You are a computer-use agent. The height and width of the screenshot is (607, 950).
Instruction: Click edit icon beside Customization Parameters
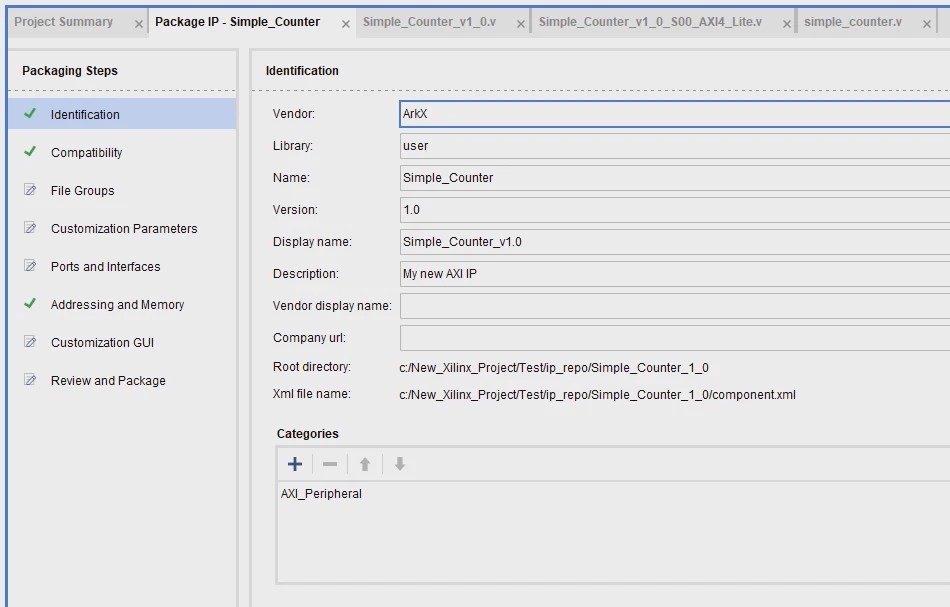[30, 228]
